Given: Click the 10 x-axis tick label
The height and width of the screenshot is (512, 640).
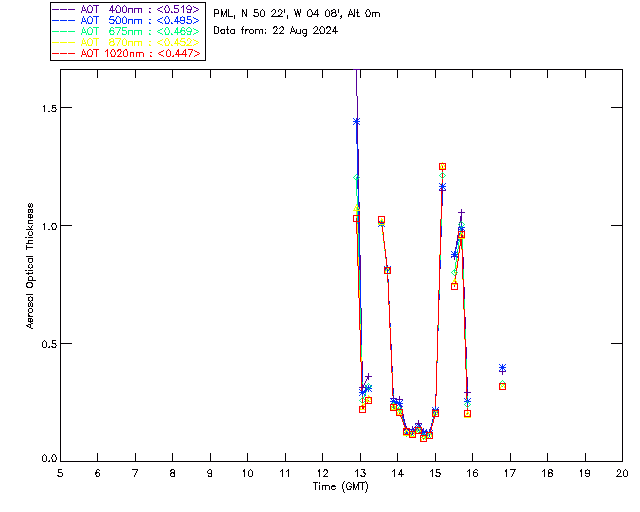Looking at the screenshot, I should pos(248,474).
